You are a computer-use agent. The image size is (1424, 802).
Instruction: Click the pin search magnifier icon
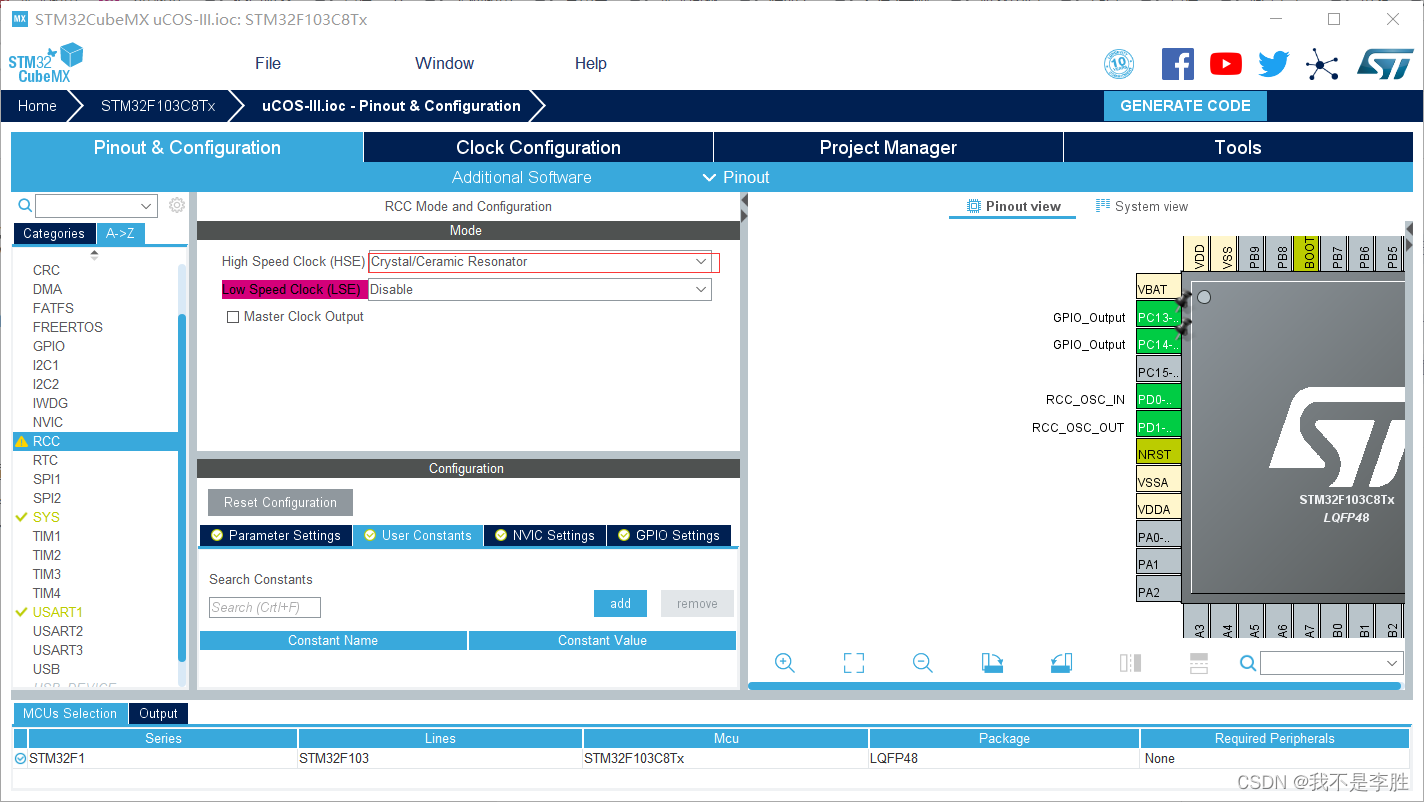[1248, 663]
